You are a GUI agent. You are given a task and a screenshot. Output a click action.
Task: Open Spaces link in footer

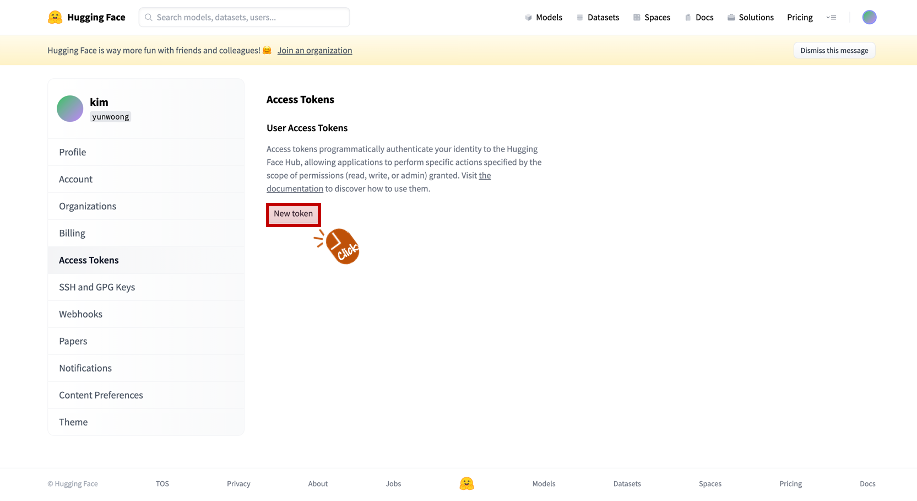pyautogui.click(x=710, y=483)
